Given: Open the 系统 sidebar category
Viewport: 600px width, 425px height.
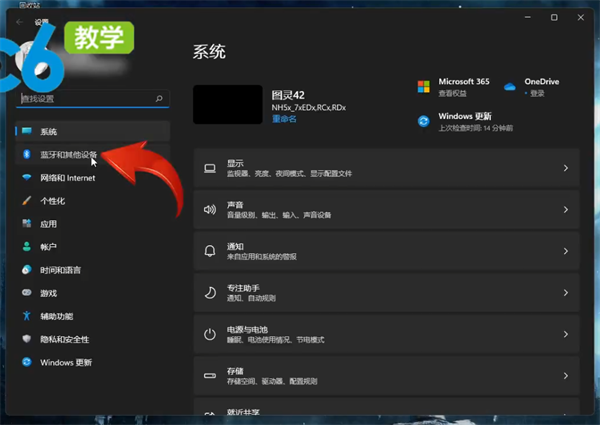Looking at the screenshot, I should click(x=93, y=132).
